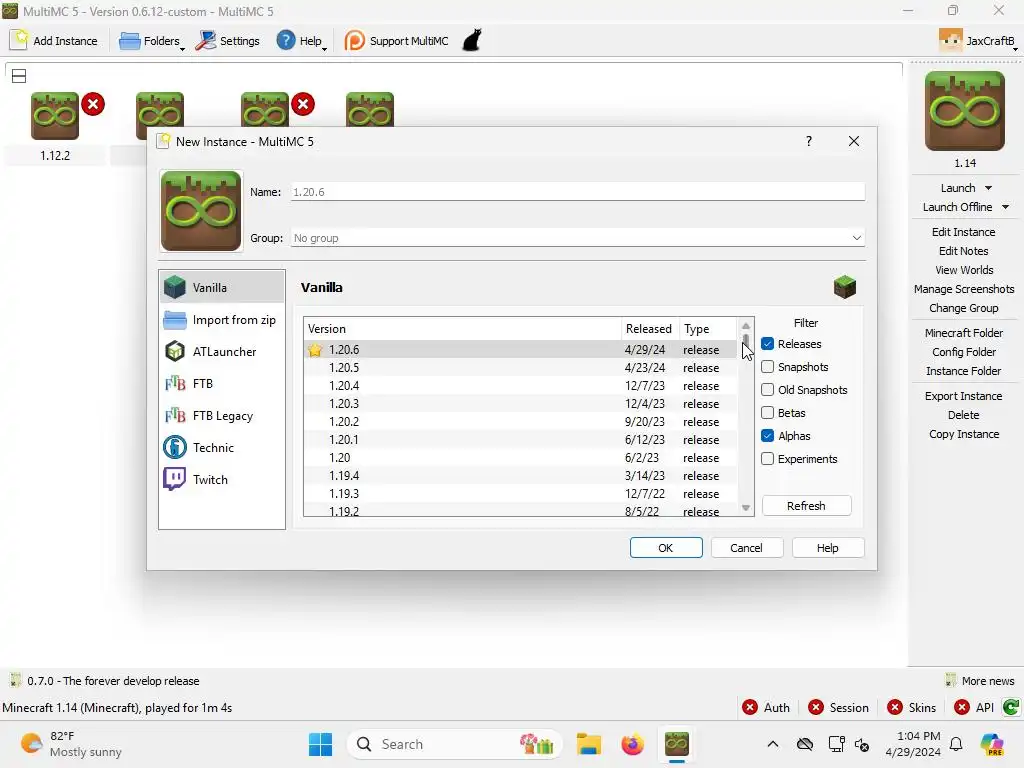Select the ATLauncher source
The height and width of the screenshot is (768, 1024).
pos(221,351)
